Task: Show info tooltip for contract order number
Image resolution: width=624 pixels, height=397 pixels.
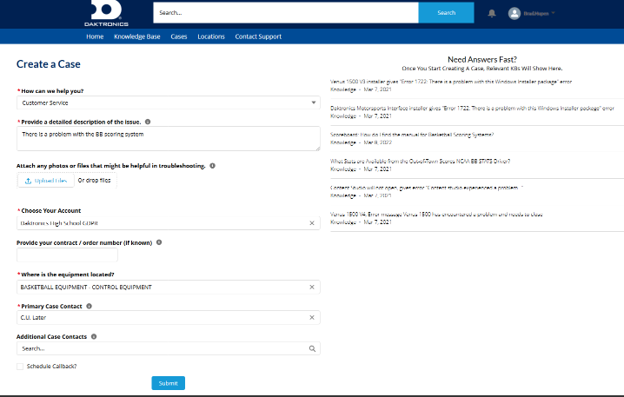Action: (x=159, y=242)
